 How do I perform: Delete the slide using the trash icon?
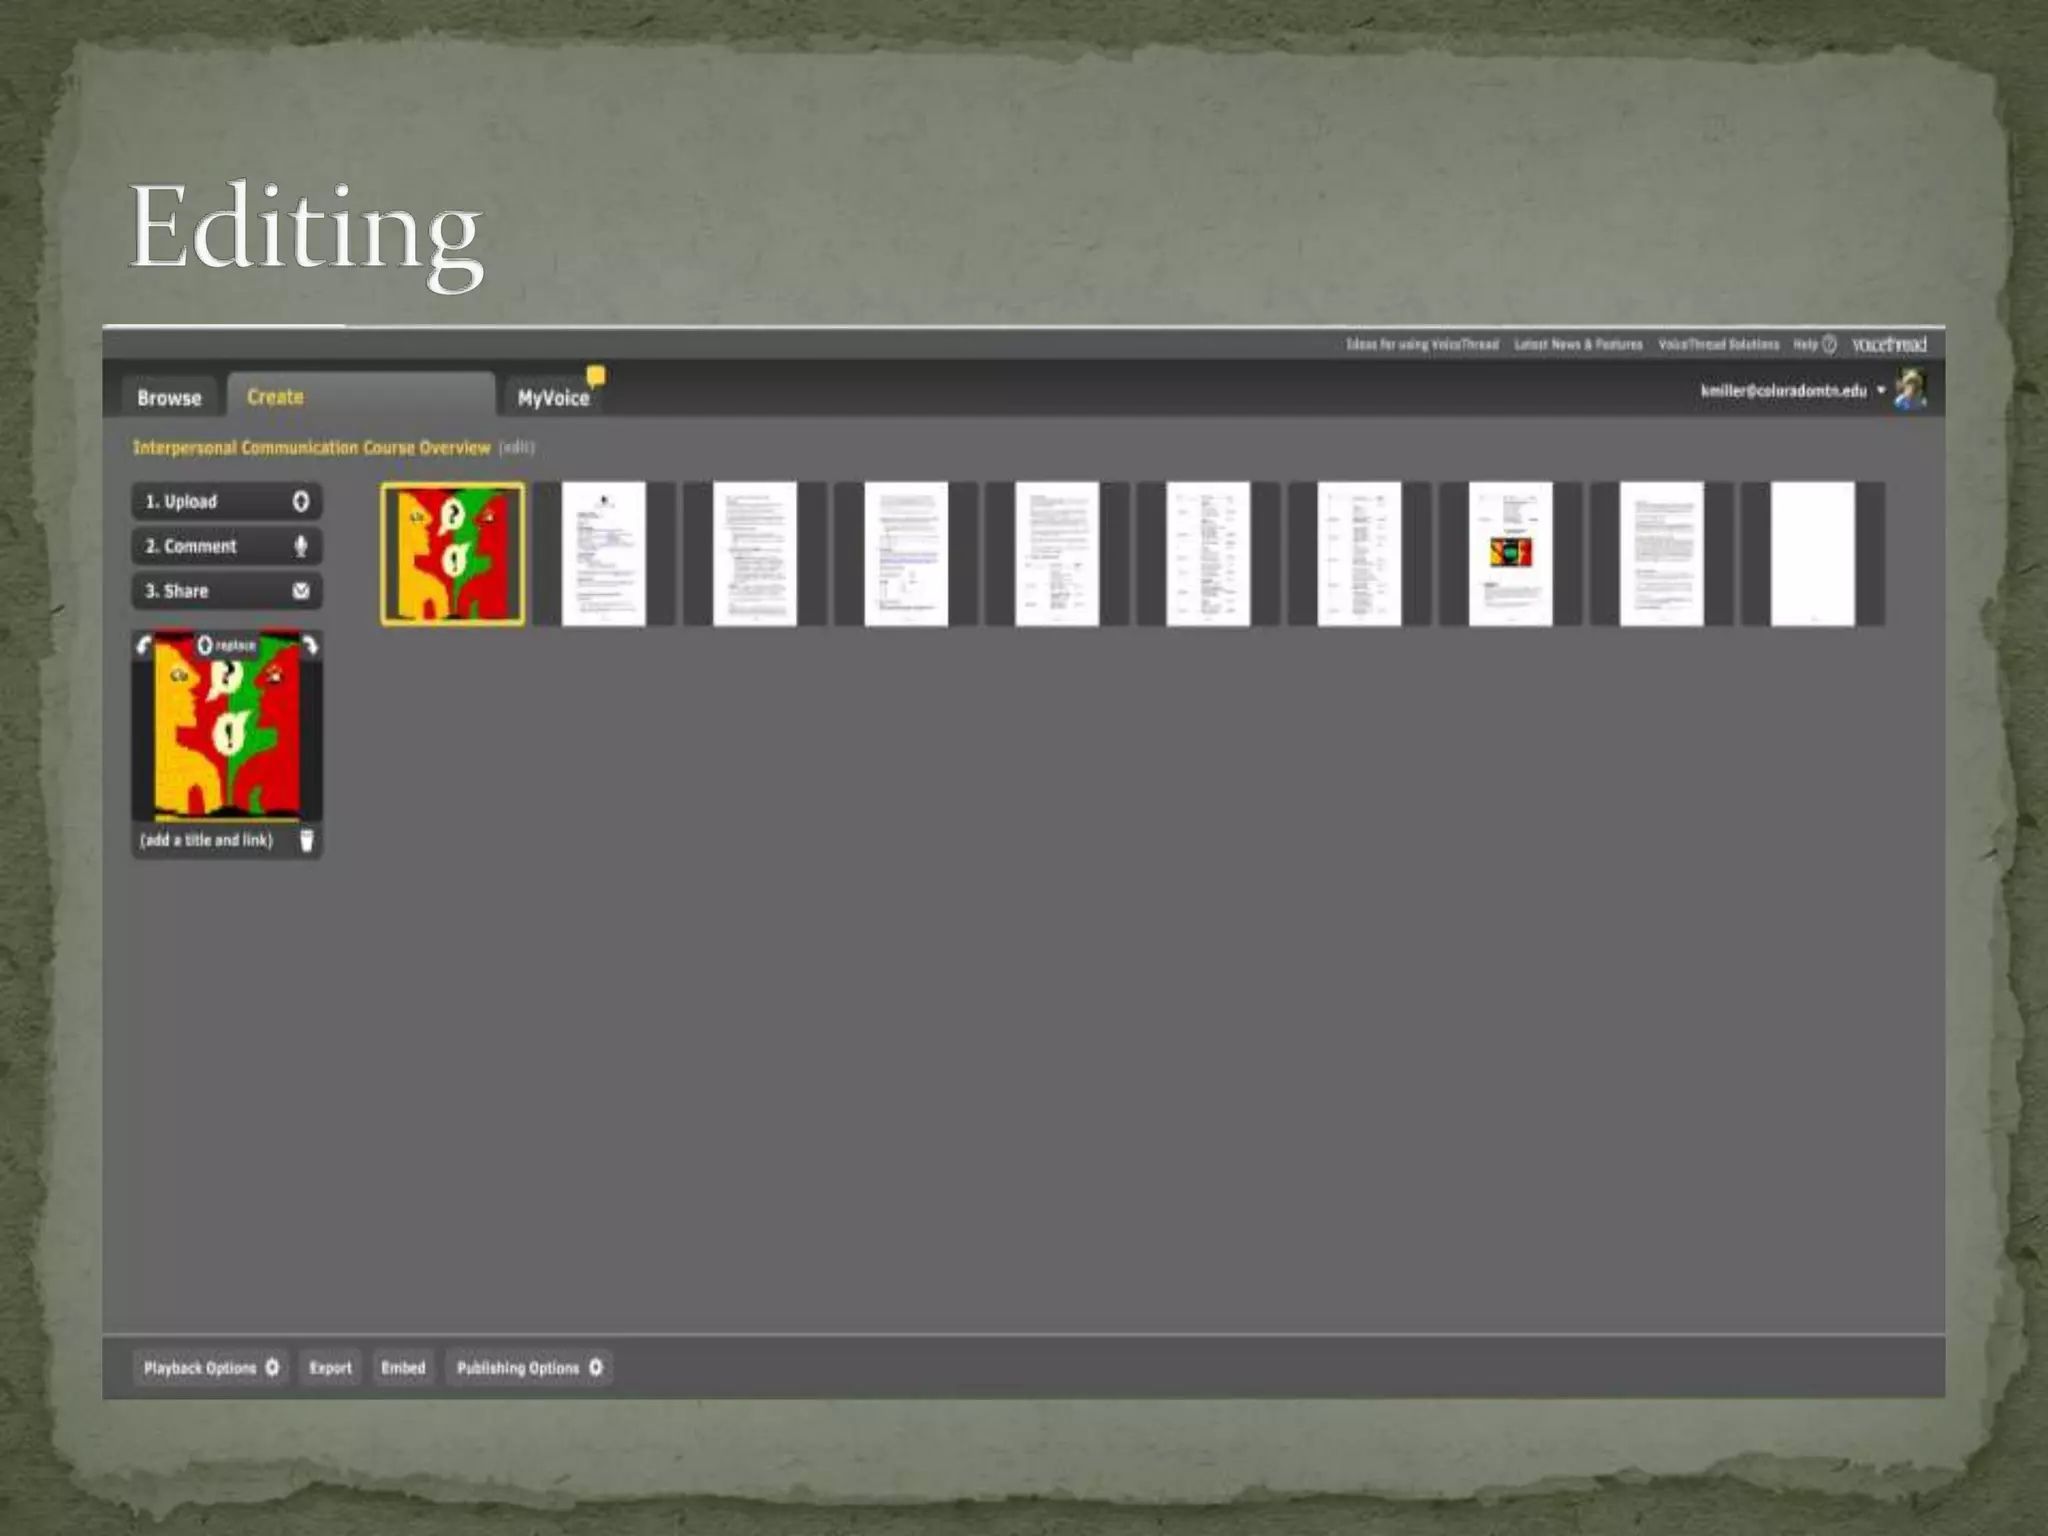click(x=306, y=840)
